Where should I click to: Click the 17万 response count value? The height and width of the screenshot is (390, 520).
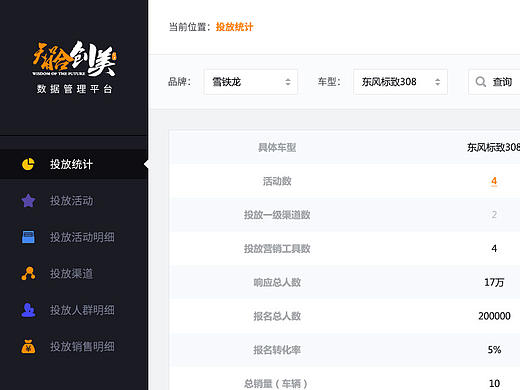(494, 282)
